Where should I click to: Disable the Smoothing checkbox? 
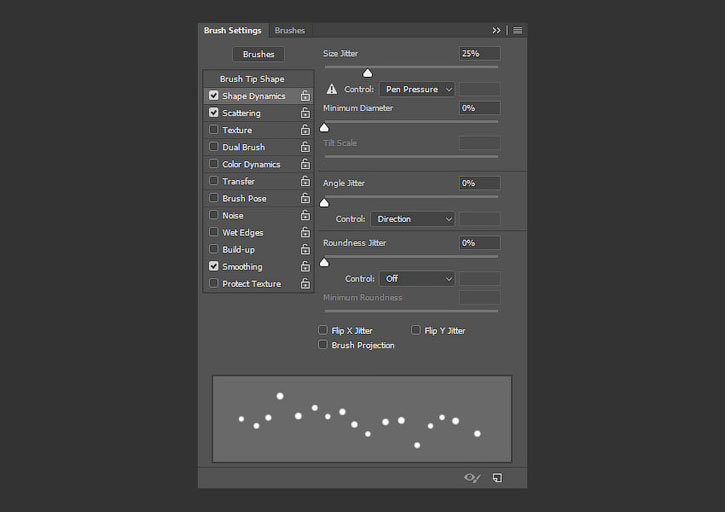[x=214, y=267]
